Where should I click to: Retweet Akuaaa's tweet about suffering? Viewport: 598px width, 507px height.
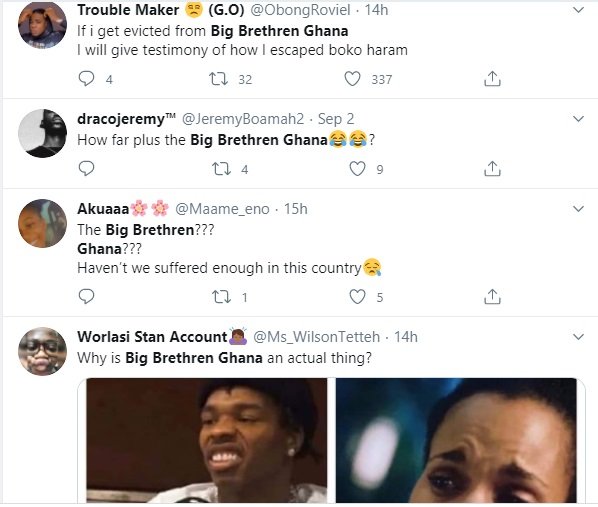[221, 296]
